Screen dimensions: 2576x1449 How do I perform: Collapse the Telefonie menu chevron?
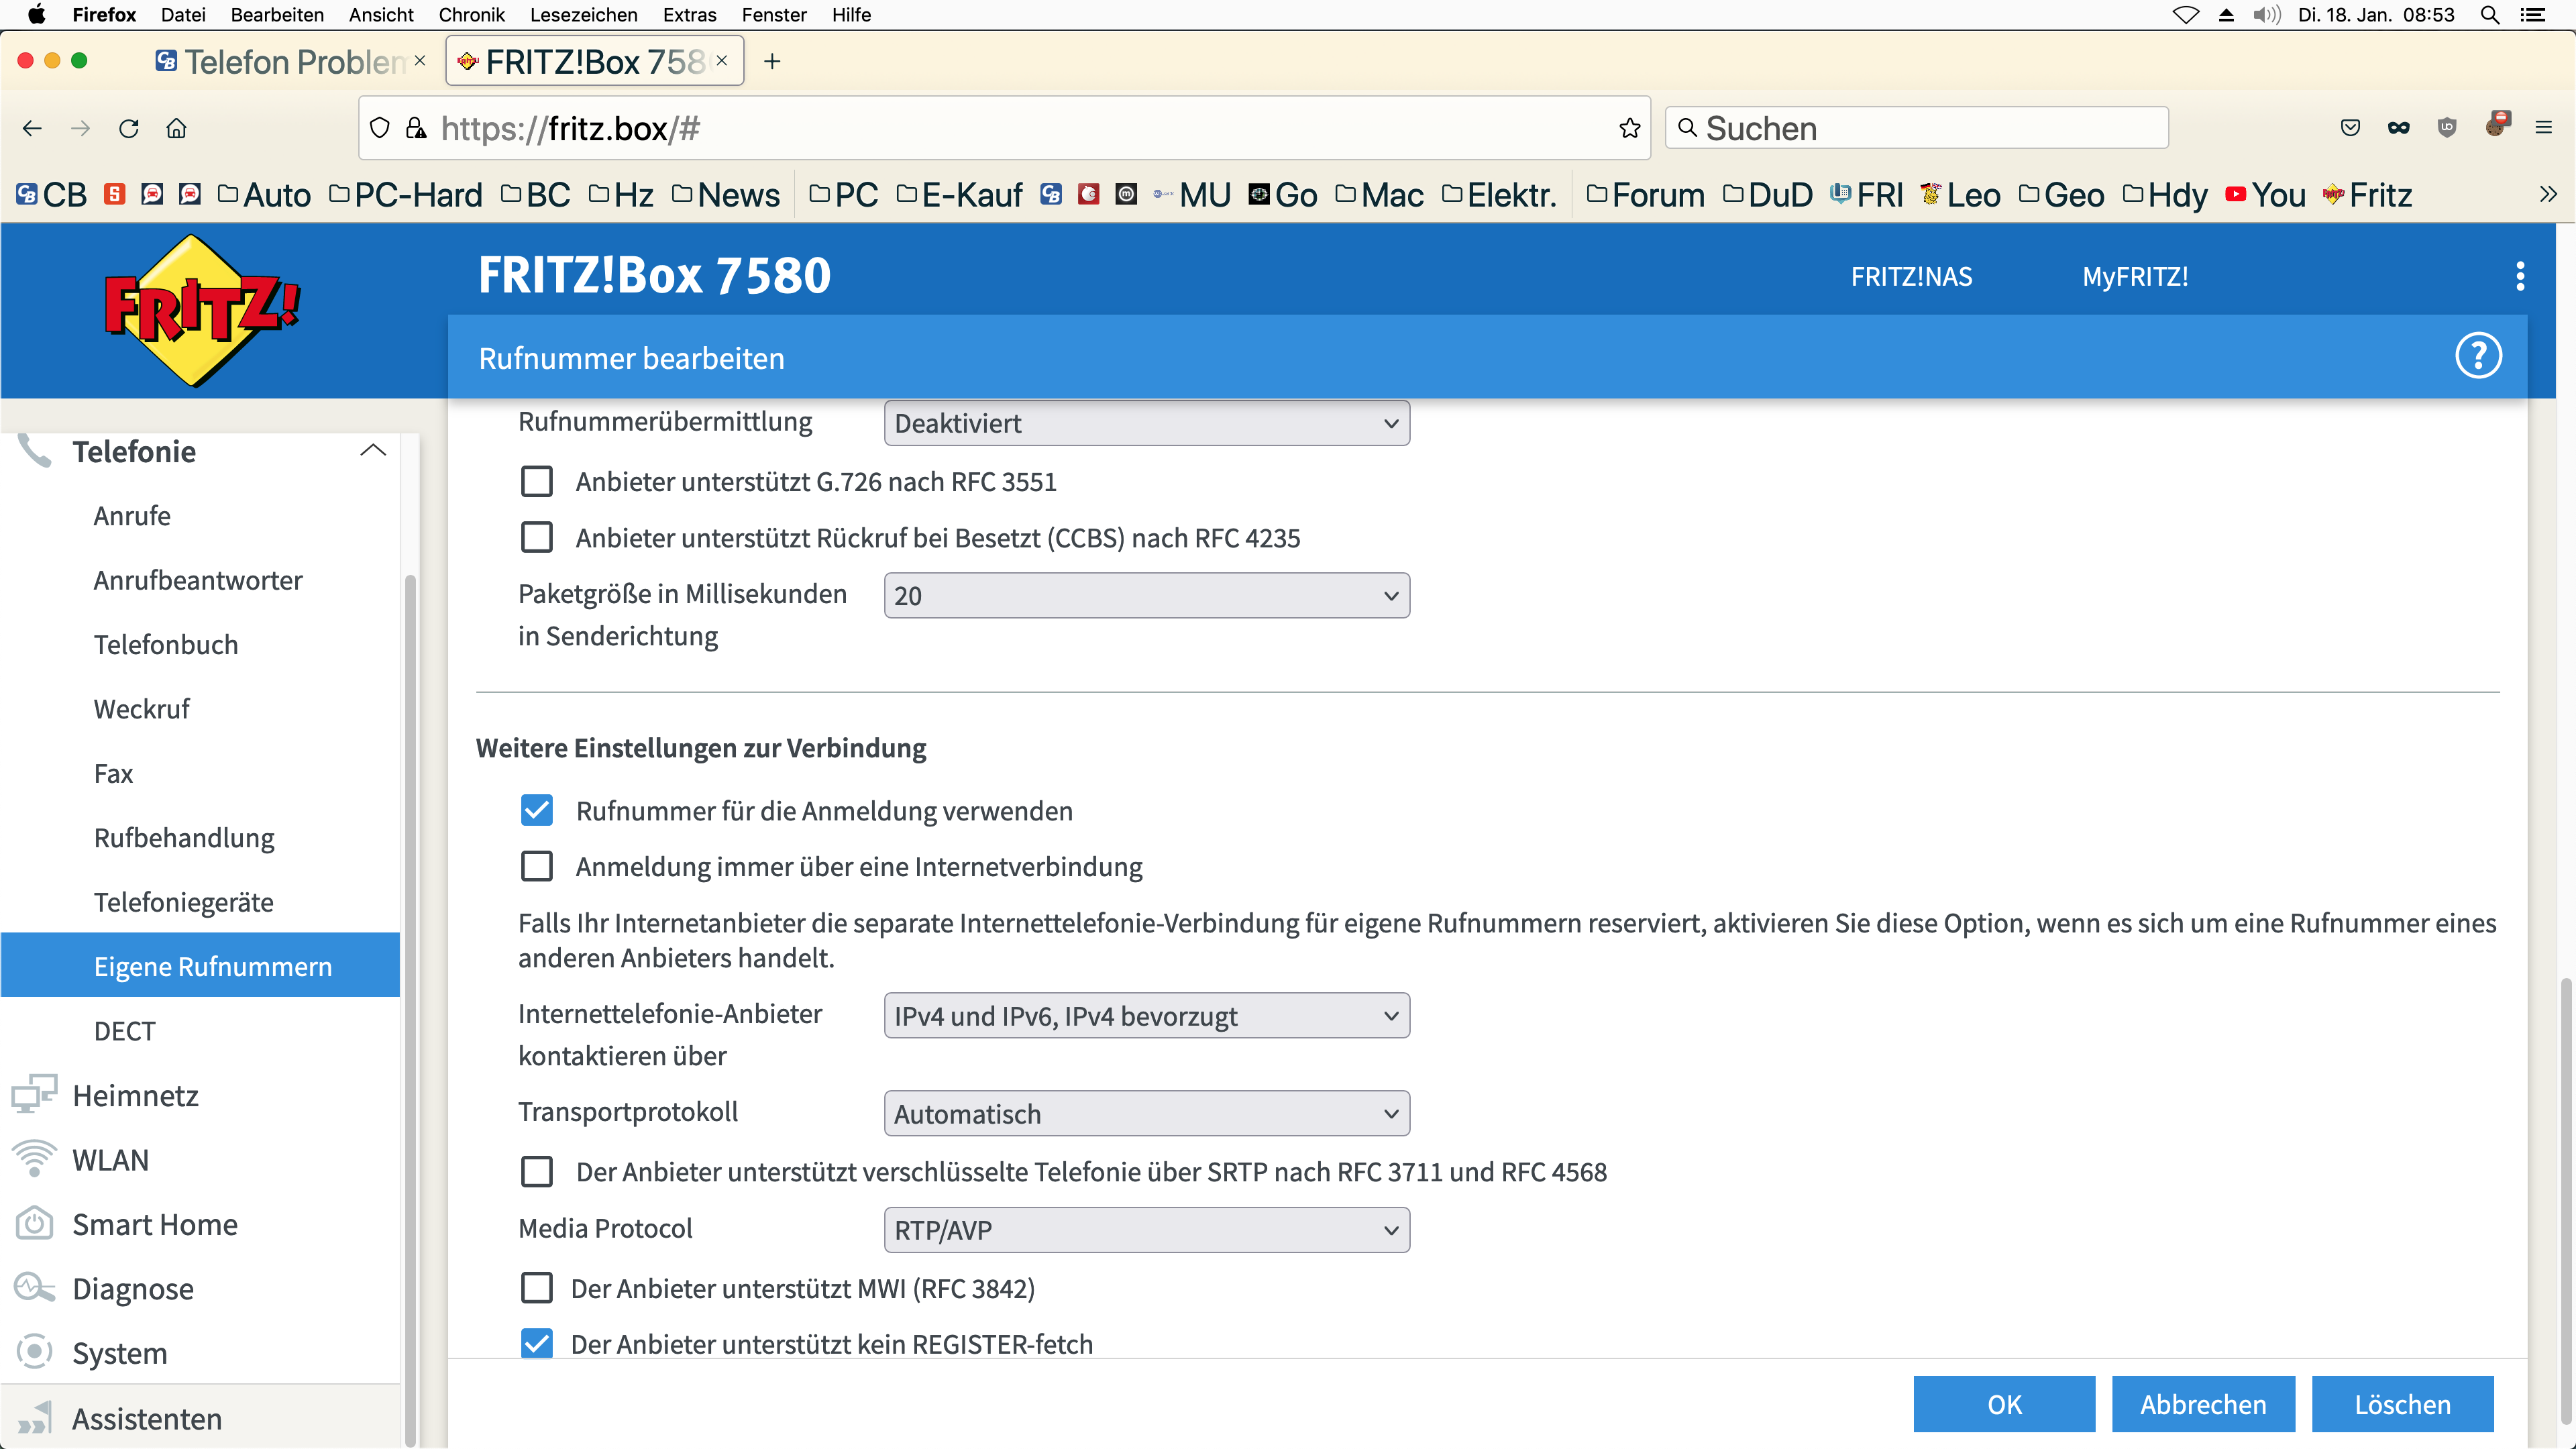click(372, 451)
